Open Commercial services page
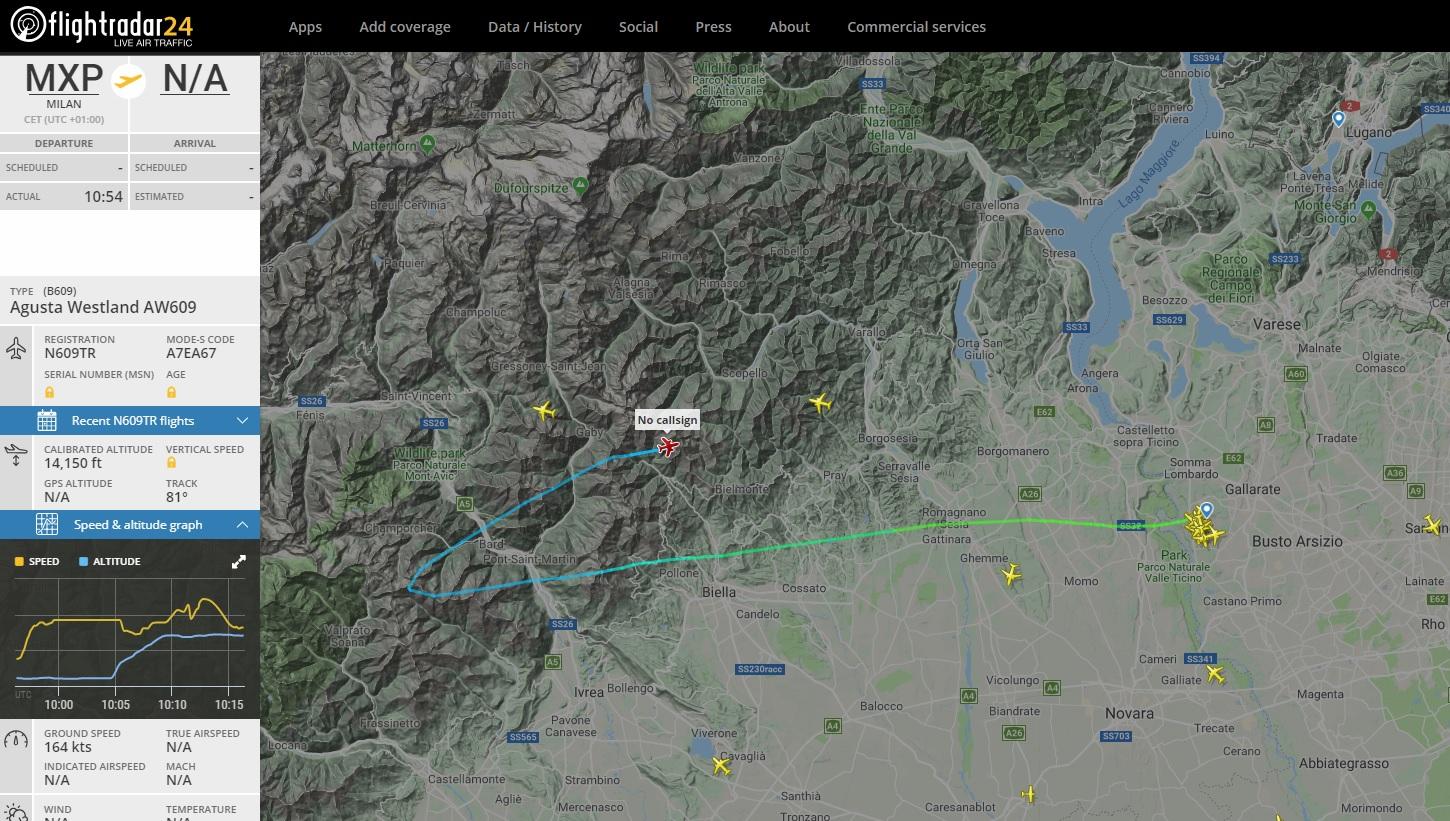 tap(916, 27)
